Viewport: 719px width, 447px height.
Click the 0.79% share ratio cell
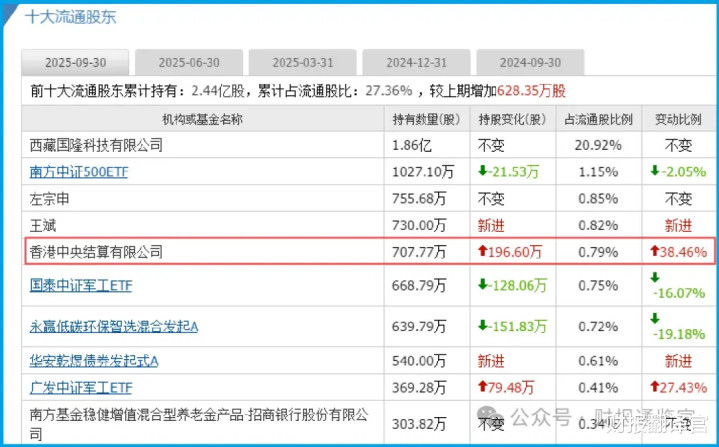coord(598,252)
